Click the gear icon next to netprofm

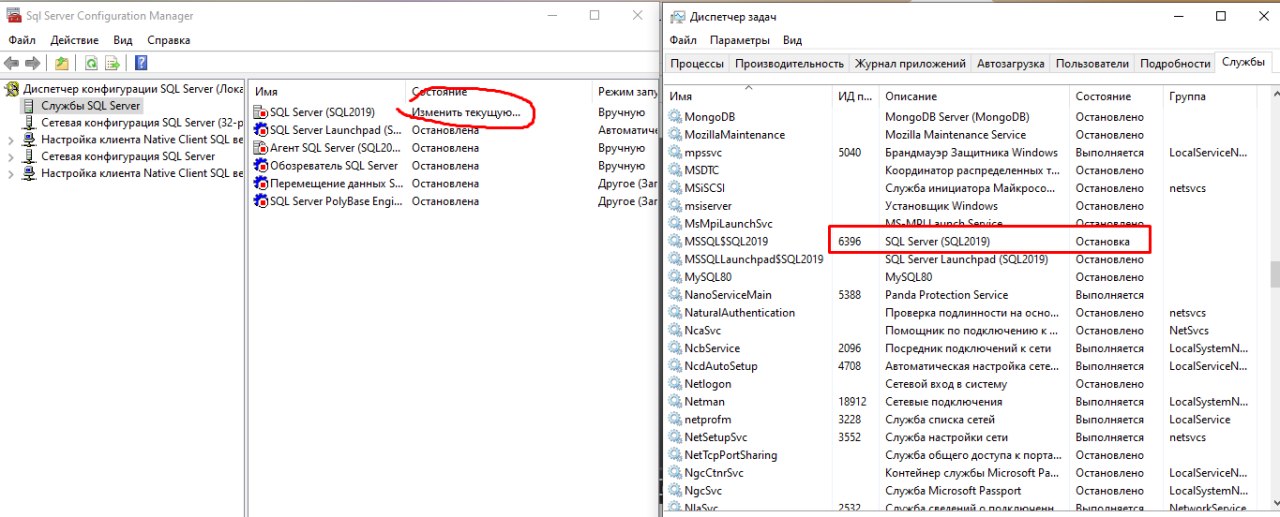(x=675, y=419)
